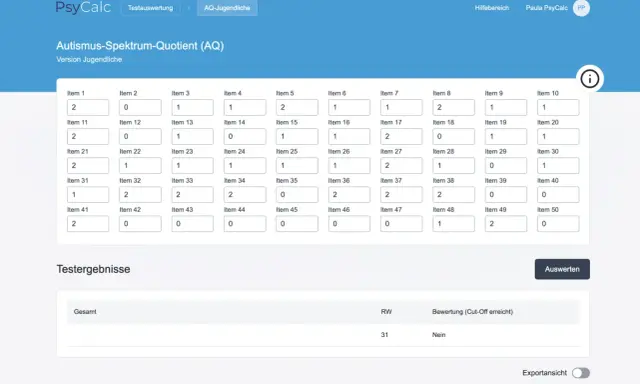The width and height of the screenshot is (640, 384).
Task: Click the Item 23 input field
Action: click(193, 166)
